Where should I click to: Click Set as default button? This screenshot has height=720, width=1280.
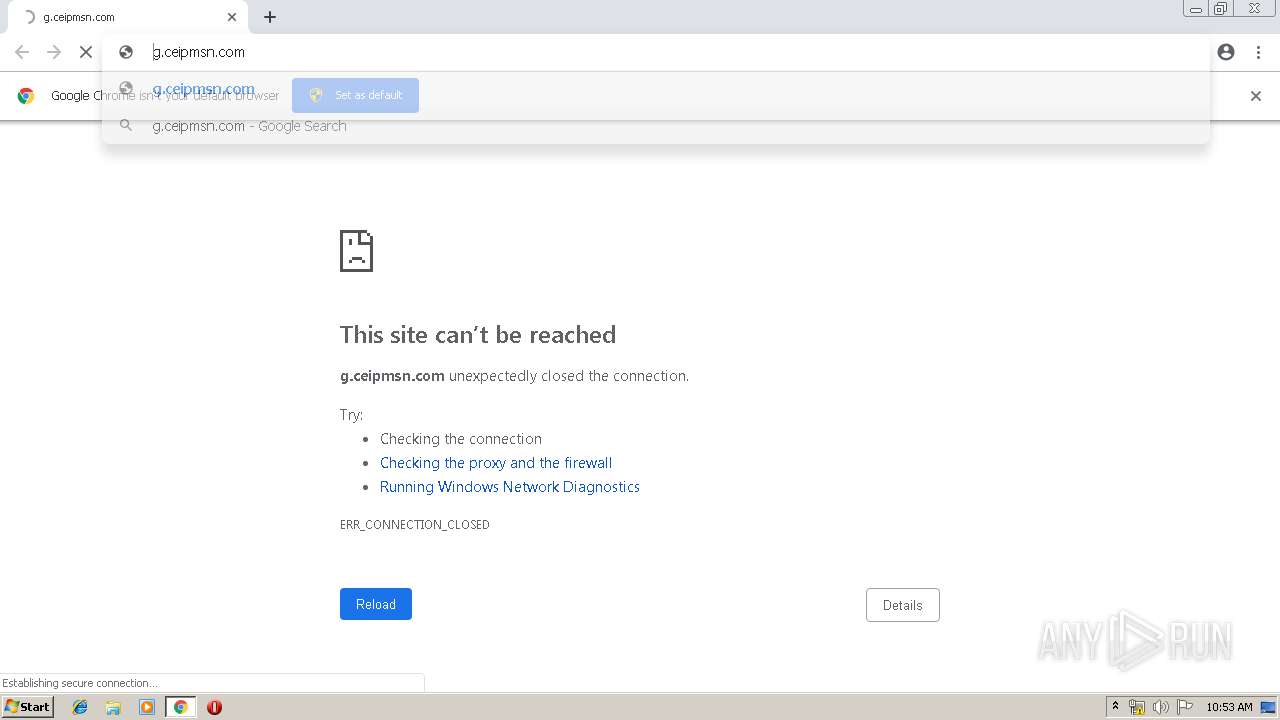(355, 95)
